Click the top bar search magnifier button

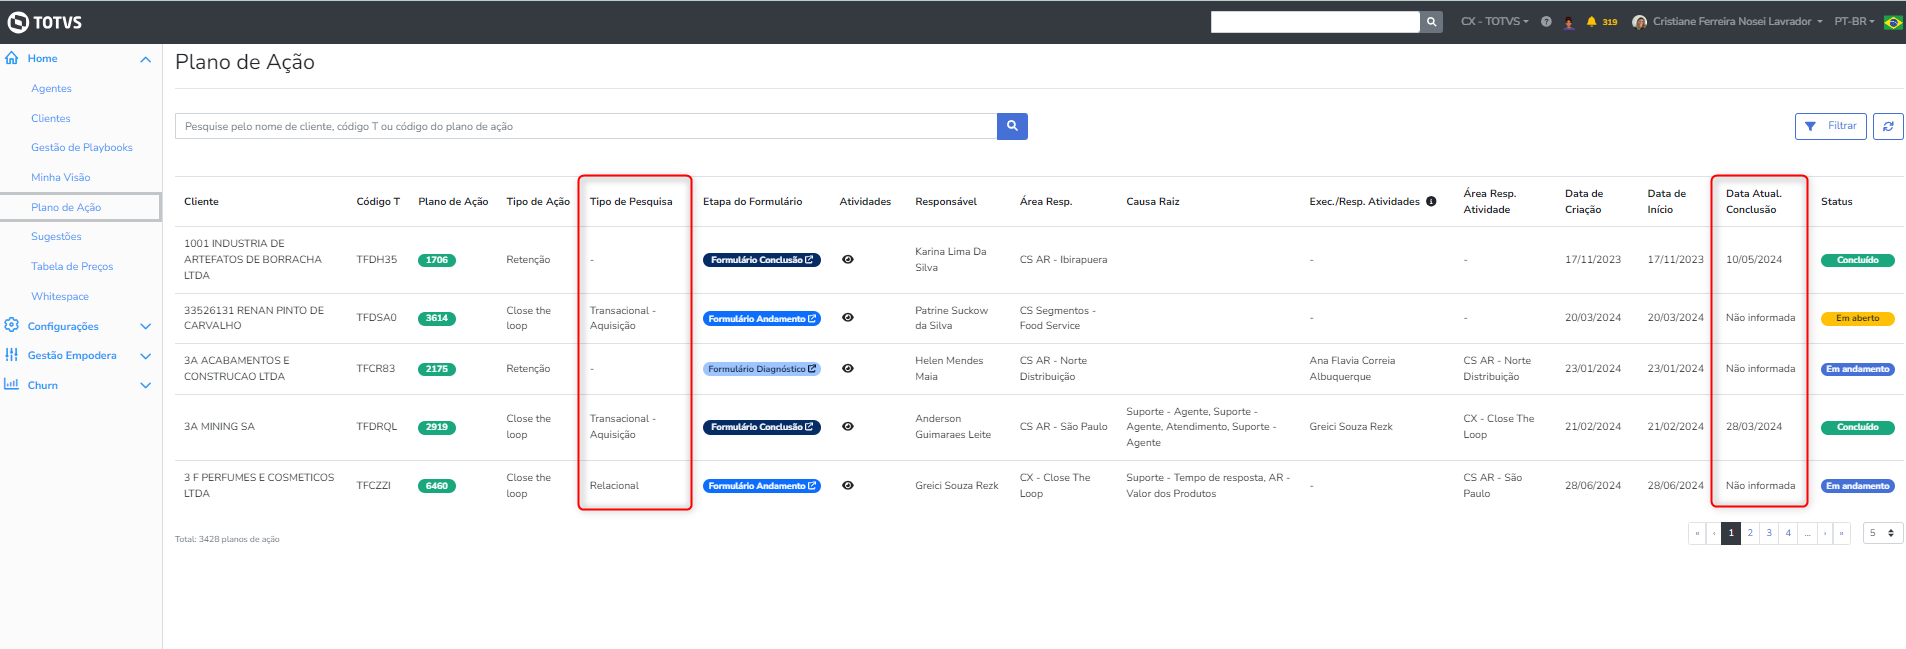[1431, 22]
